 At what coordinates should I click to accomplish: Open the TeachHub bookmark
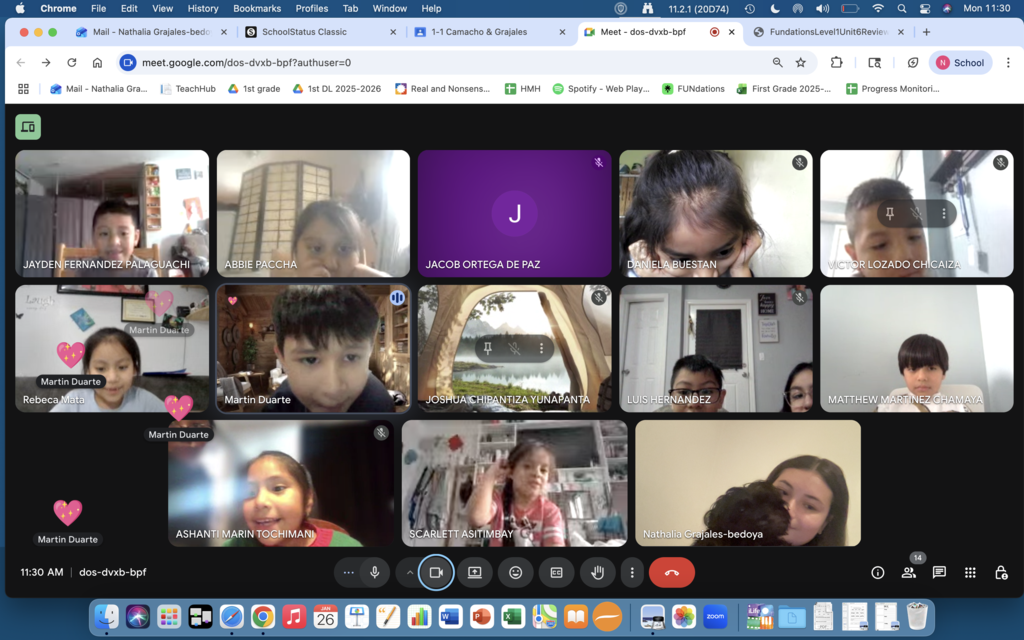[189, 89]
